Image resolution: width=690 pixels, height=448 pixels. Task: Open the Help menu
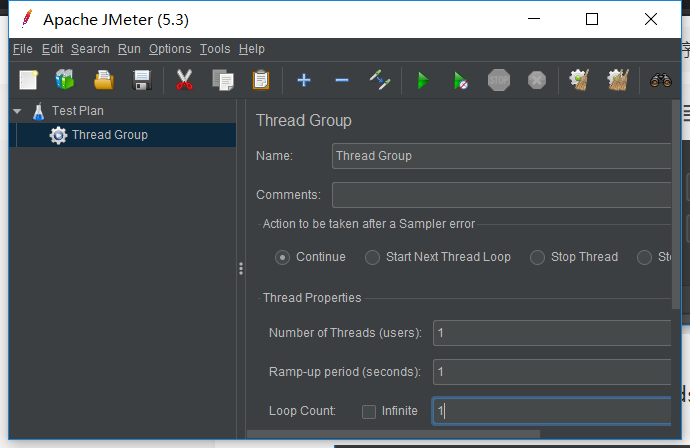click(x=252, y=49)
